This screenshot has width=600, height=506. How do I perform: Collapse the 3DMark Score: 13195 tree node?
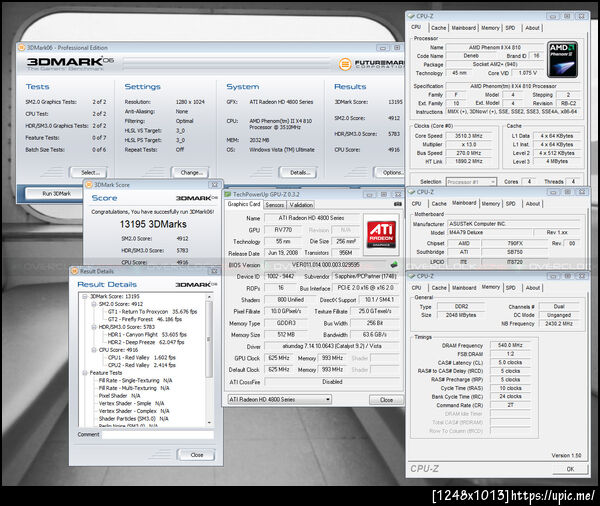click(85, 296)
